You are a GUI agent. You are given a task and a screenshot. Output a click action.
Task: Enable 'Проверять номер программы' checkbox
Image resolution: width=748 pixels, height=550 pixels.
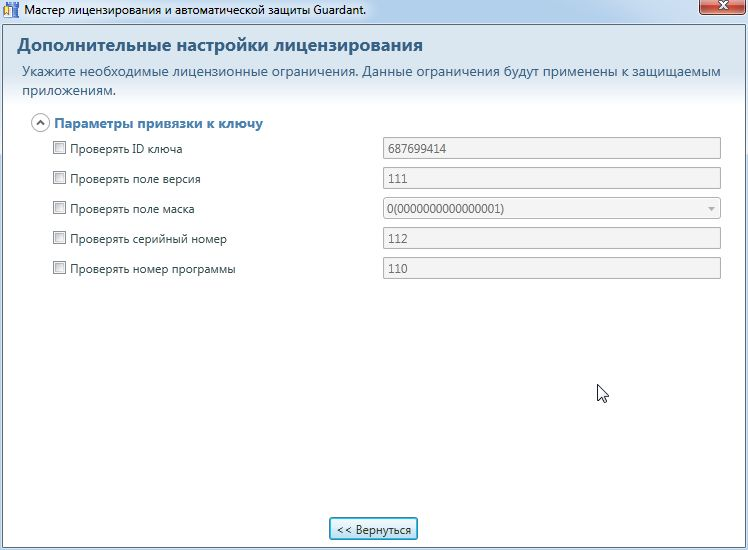59,268
